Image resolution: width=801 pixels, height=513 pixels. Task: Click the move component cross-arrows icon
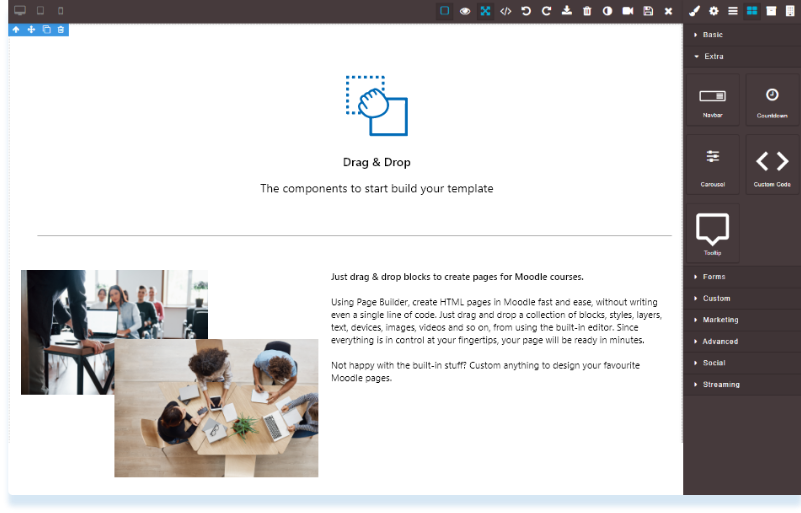[31, 30]
